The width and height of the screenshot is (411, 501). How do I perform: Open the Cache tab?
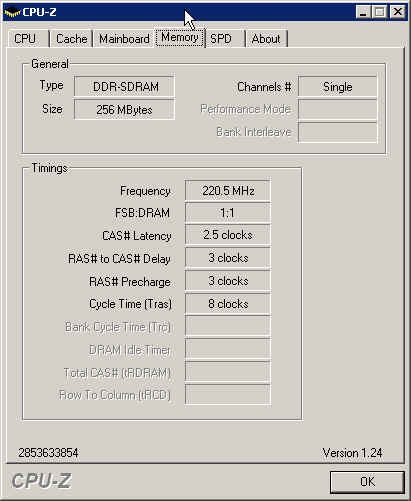(71, 39)
